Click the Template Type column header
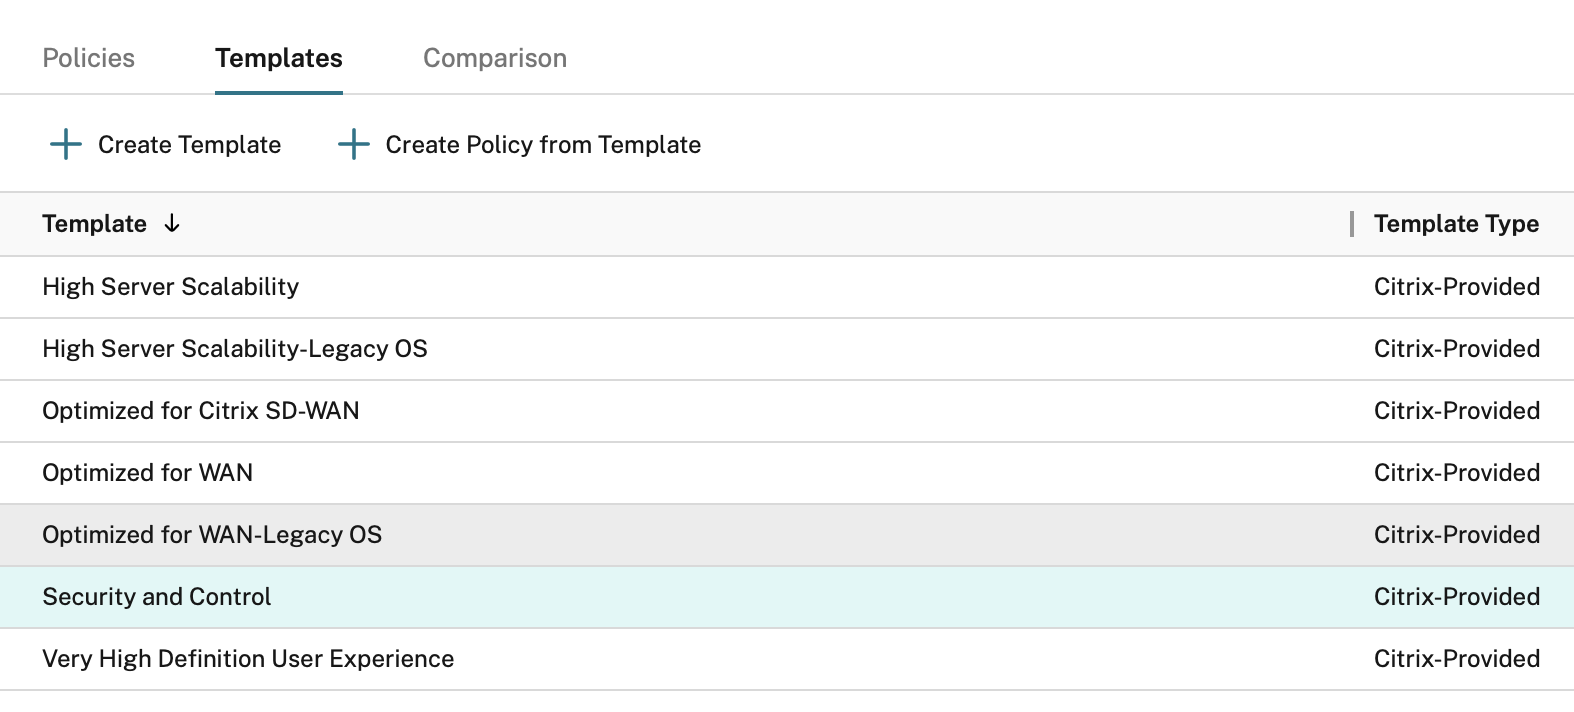 pos(1455,224)
